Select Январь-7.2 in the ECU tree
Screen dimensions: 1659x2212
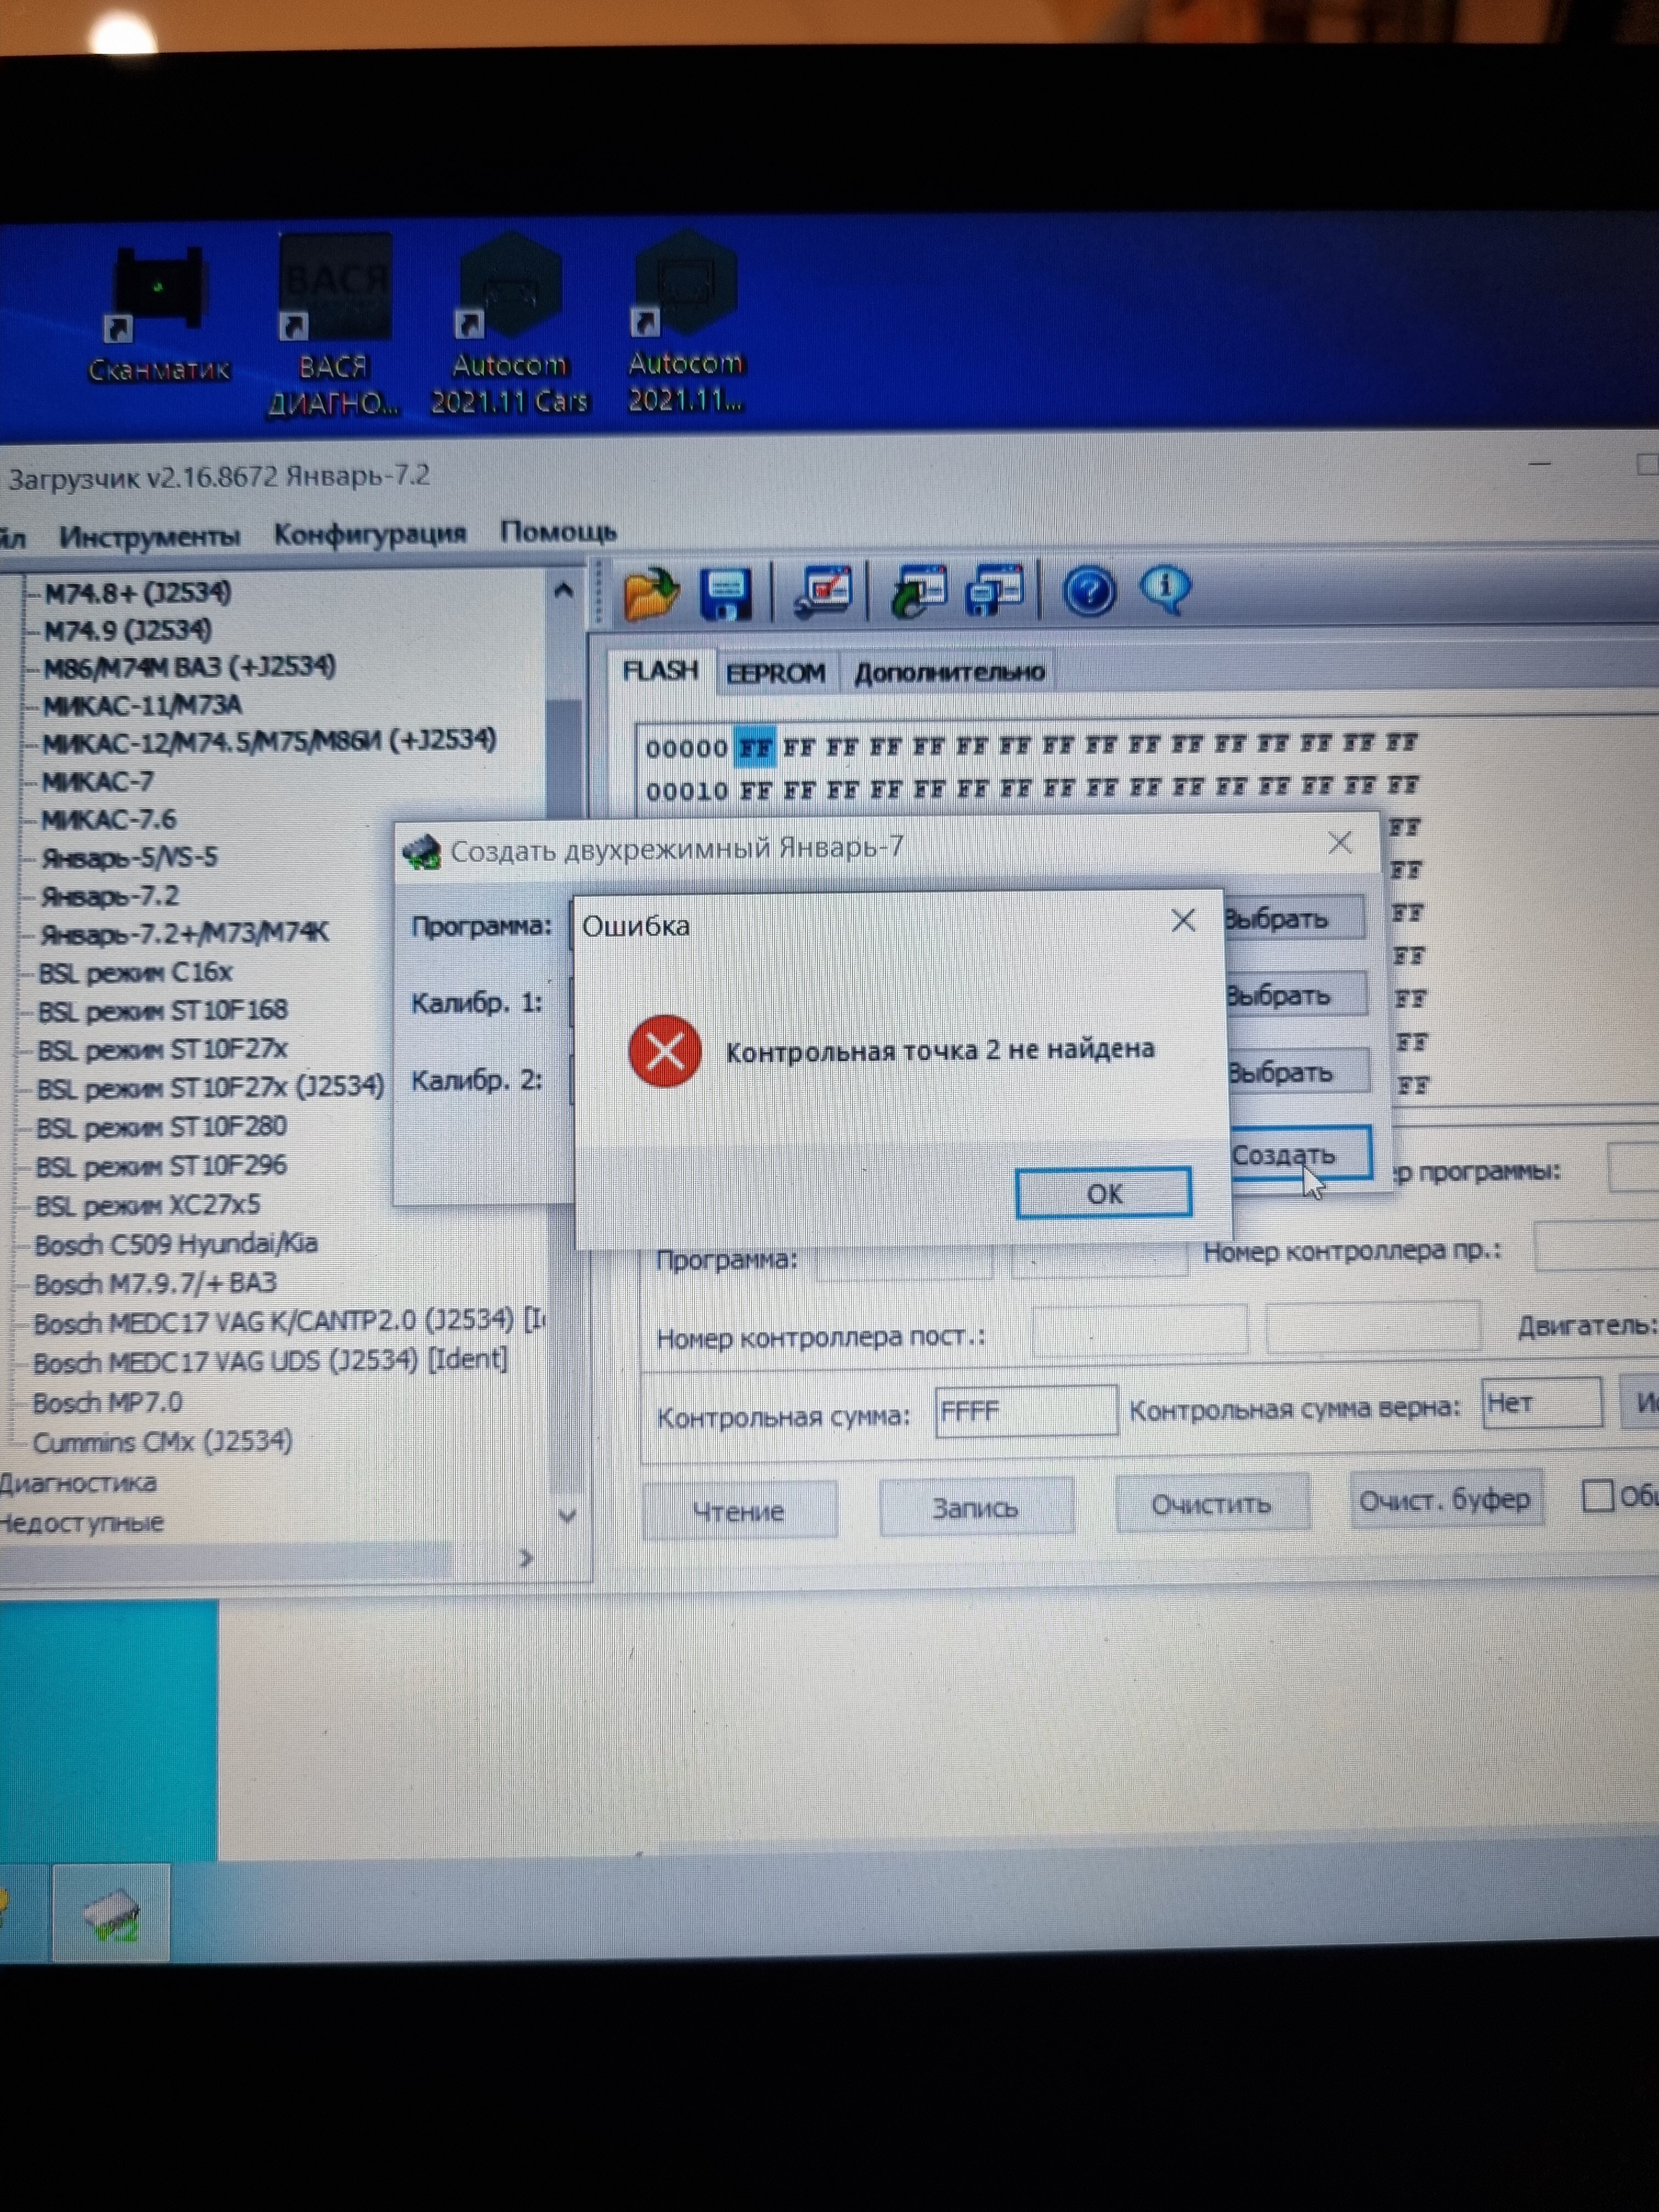point(109,896)
